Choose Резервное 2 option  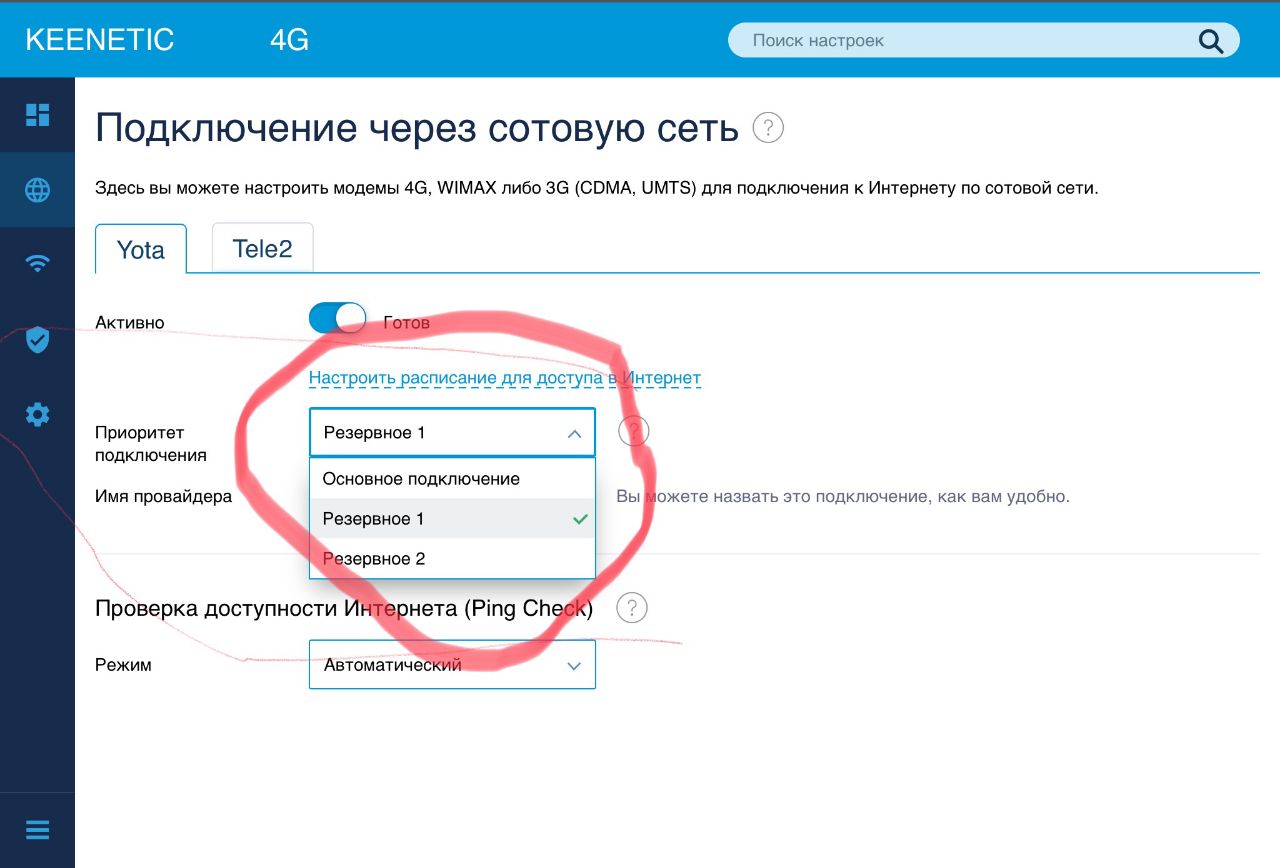click(x=452, y=559)
